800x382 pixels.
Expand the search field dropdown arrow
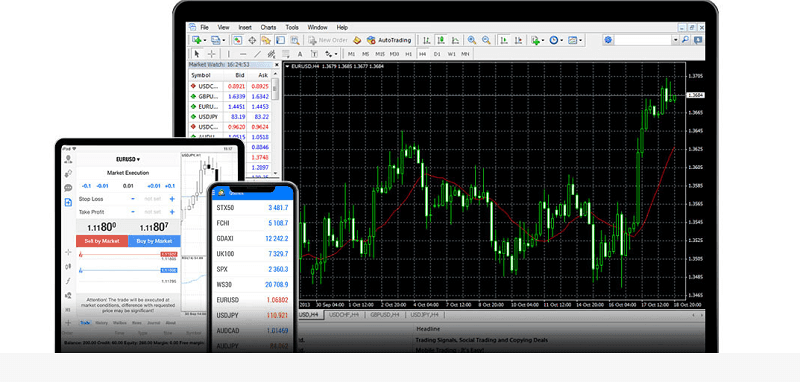[676, 40]
